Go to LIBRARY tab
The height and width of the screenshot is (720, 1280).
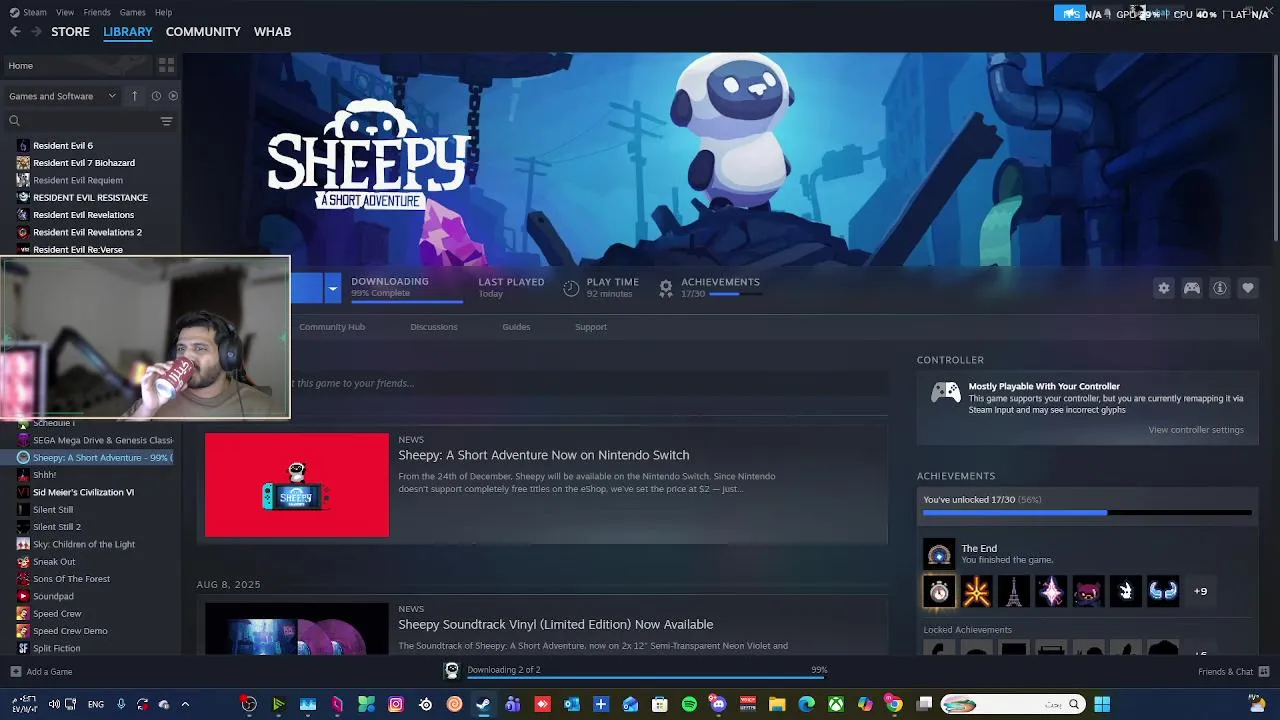point(128,32)
